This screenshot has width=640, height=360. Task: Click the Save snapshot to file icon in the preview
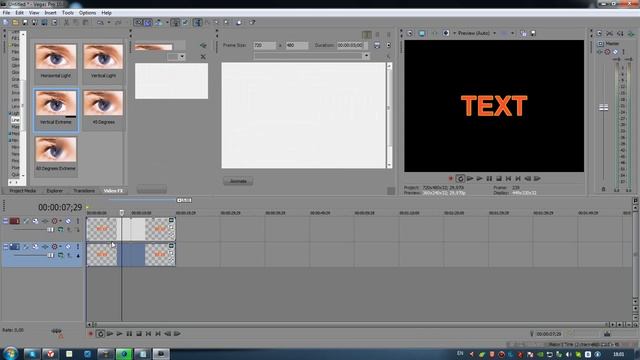[x=533, y=33]
